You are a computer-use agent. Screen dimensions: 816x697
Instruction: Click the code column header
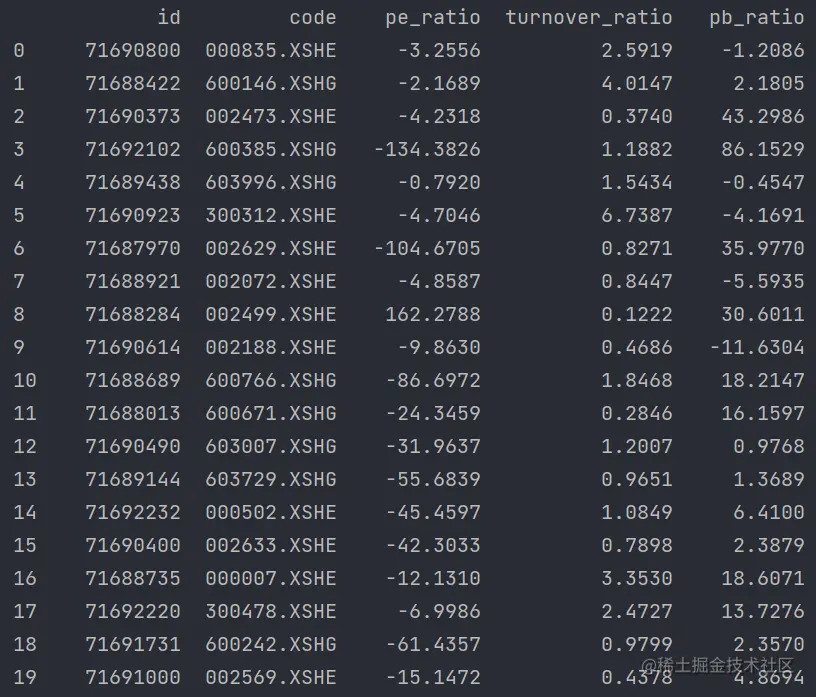tap(313, 18)
